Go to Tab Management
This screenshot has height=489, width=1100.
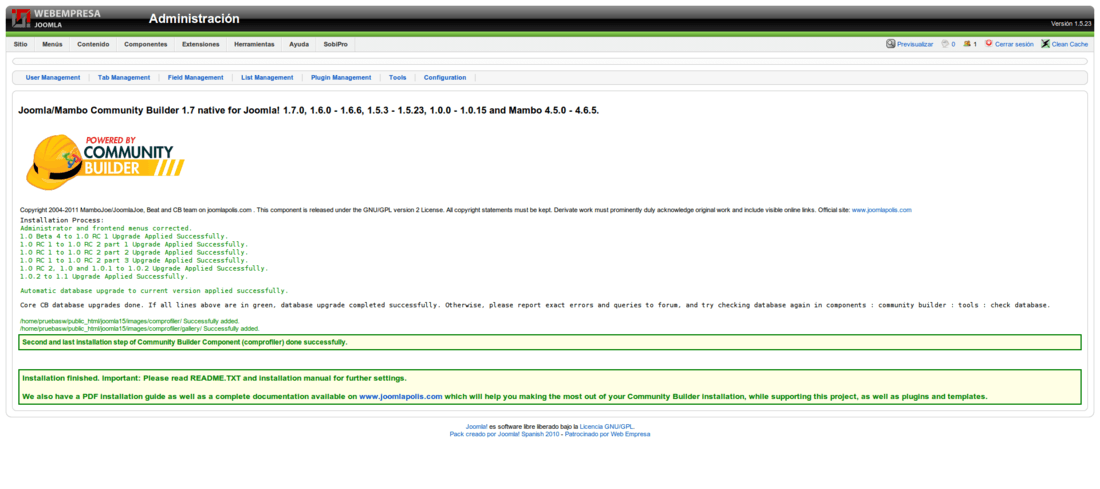123,78
